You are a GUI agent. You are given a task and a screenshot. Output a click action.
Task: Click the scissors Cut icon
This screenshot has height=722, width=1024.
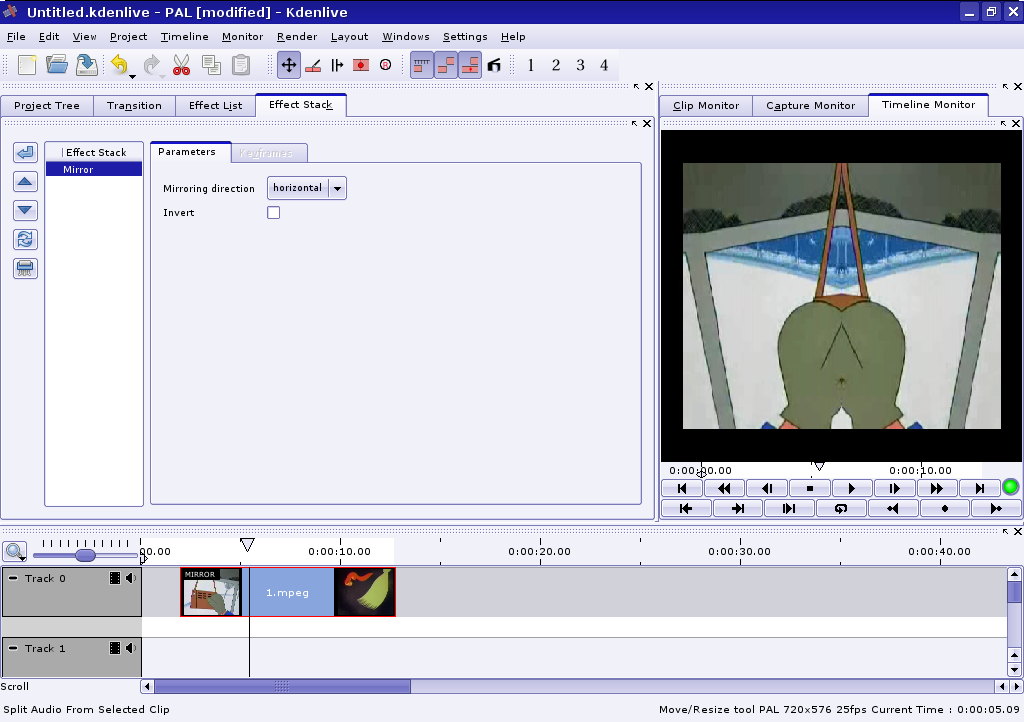[181, 65]
